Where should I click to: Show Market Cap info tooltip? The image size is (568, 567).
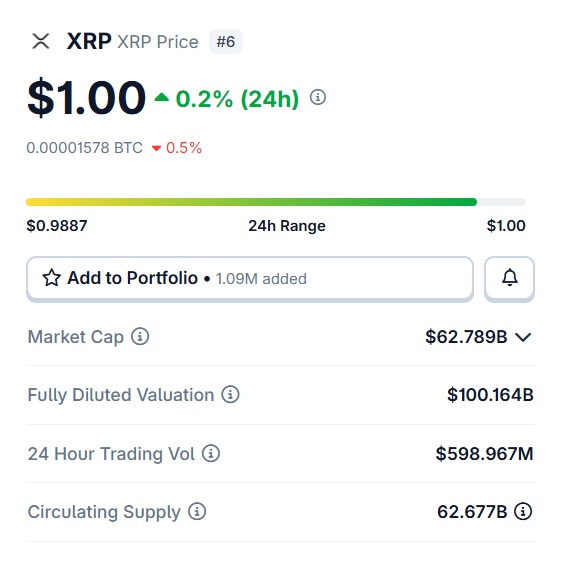[x=140, y=336]
